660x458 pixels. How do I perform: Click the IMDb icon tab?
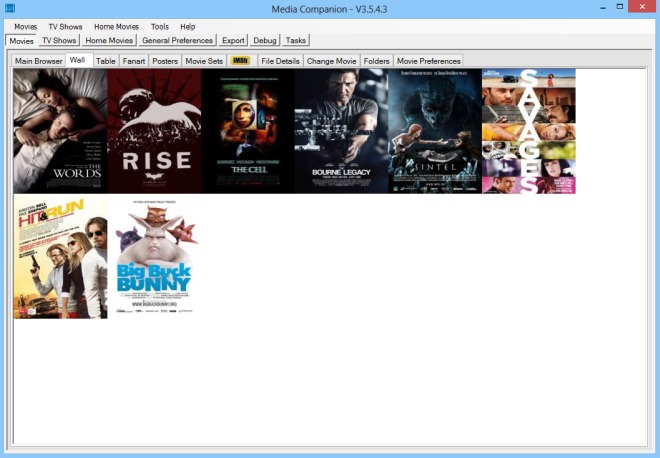click(x=240, y=61)
